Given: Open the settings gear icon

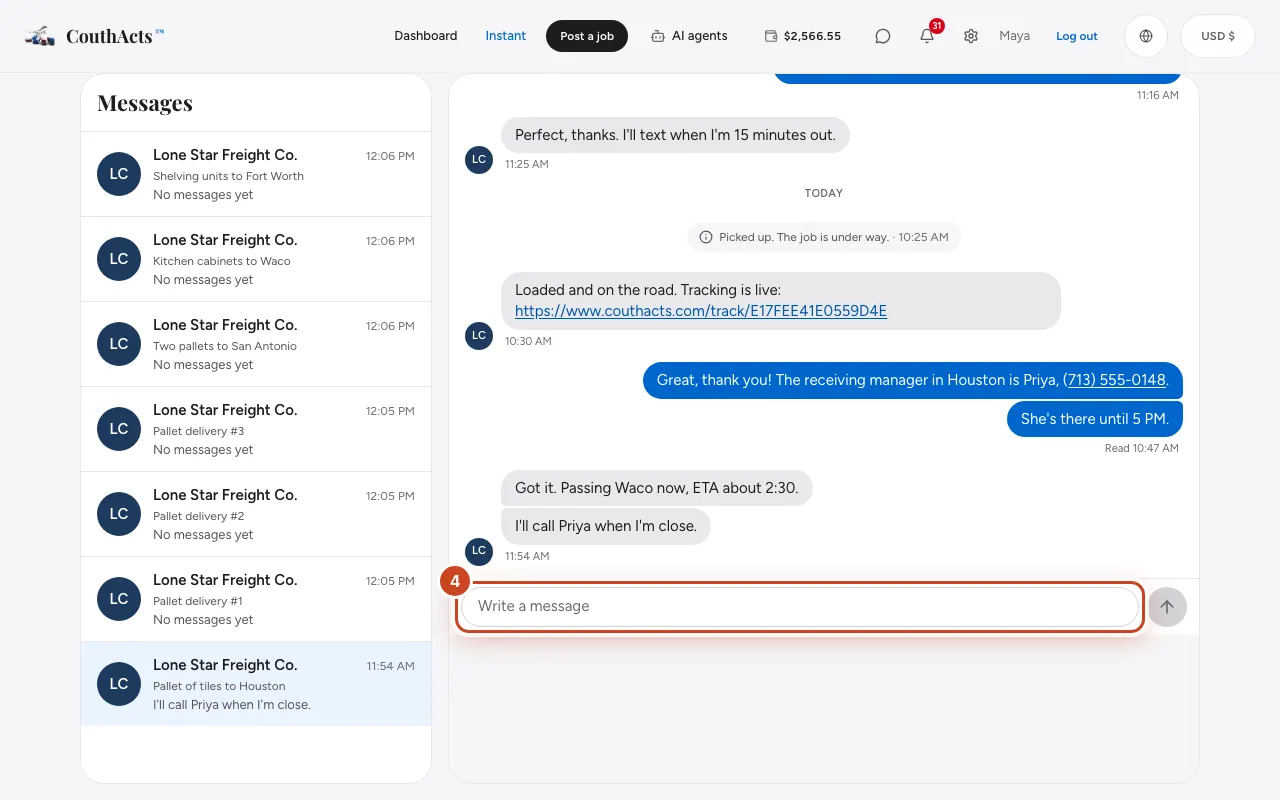Looking at the screenshot, I should [x=971, y=36].
